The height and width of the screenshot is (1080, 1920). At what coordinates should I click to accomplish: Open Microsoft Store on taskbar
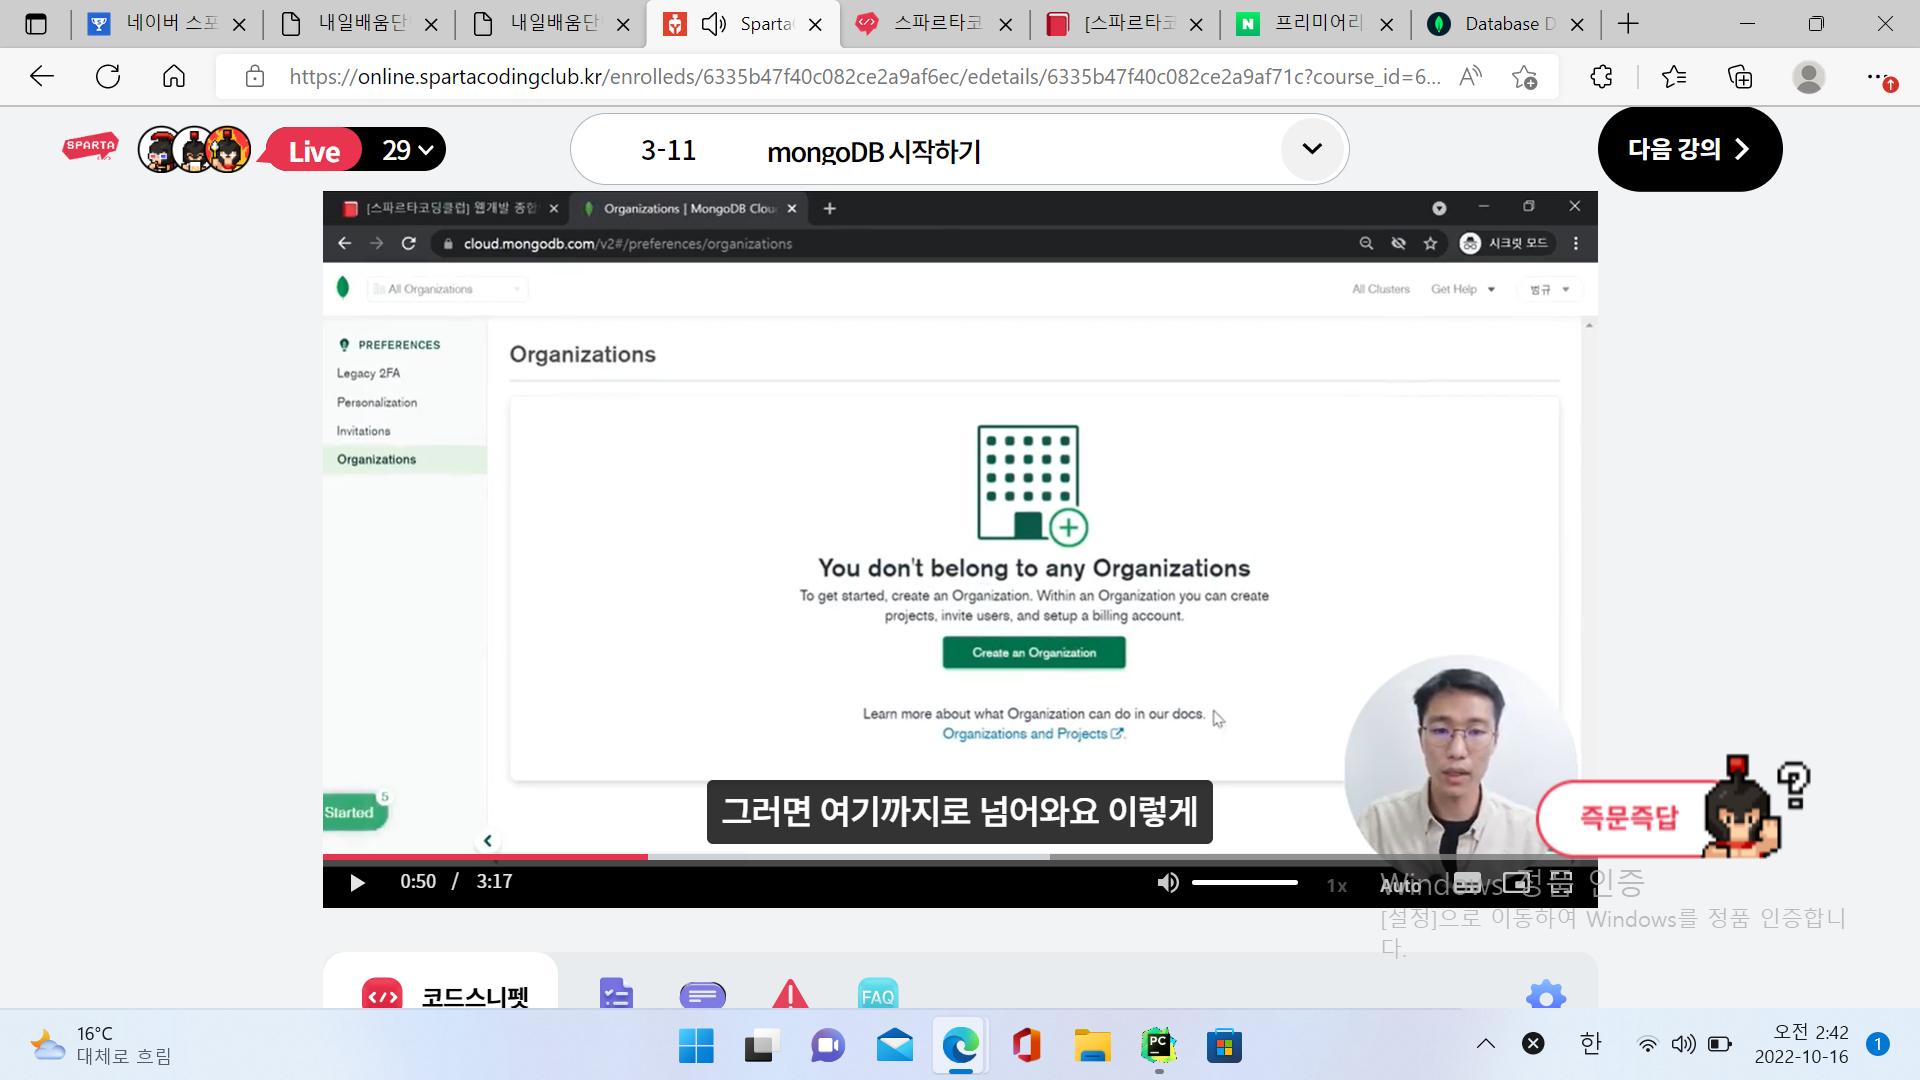click(1224, 1046)
